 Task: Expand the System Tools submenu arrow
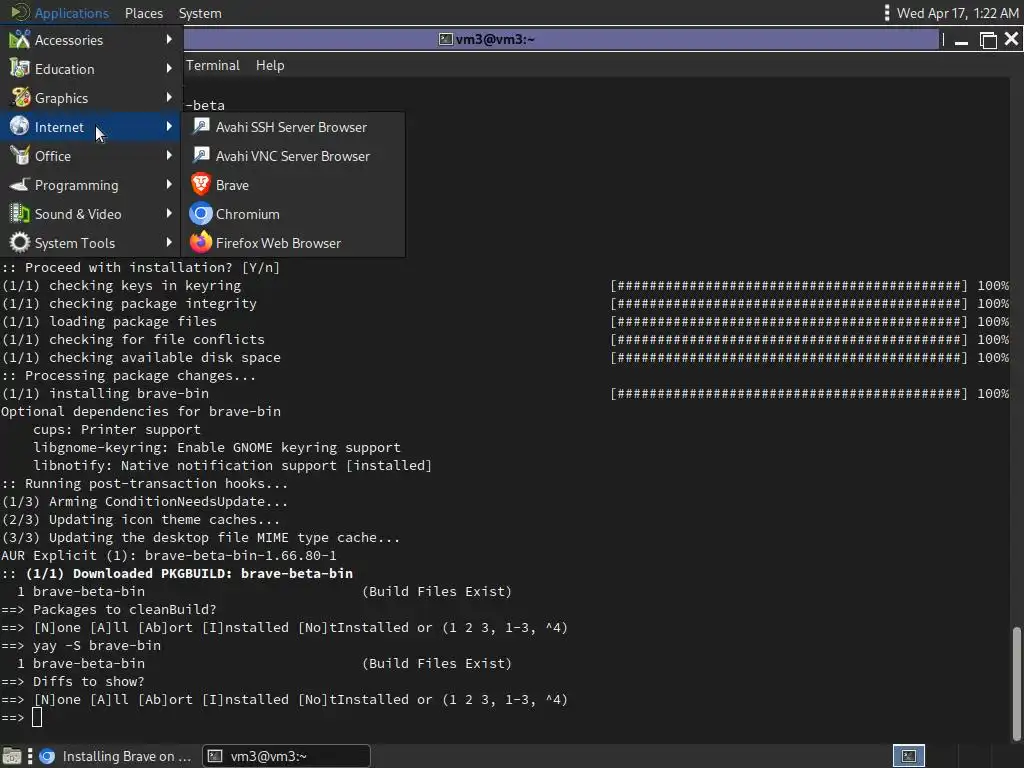pyautogui.click(x=169, y=242)
